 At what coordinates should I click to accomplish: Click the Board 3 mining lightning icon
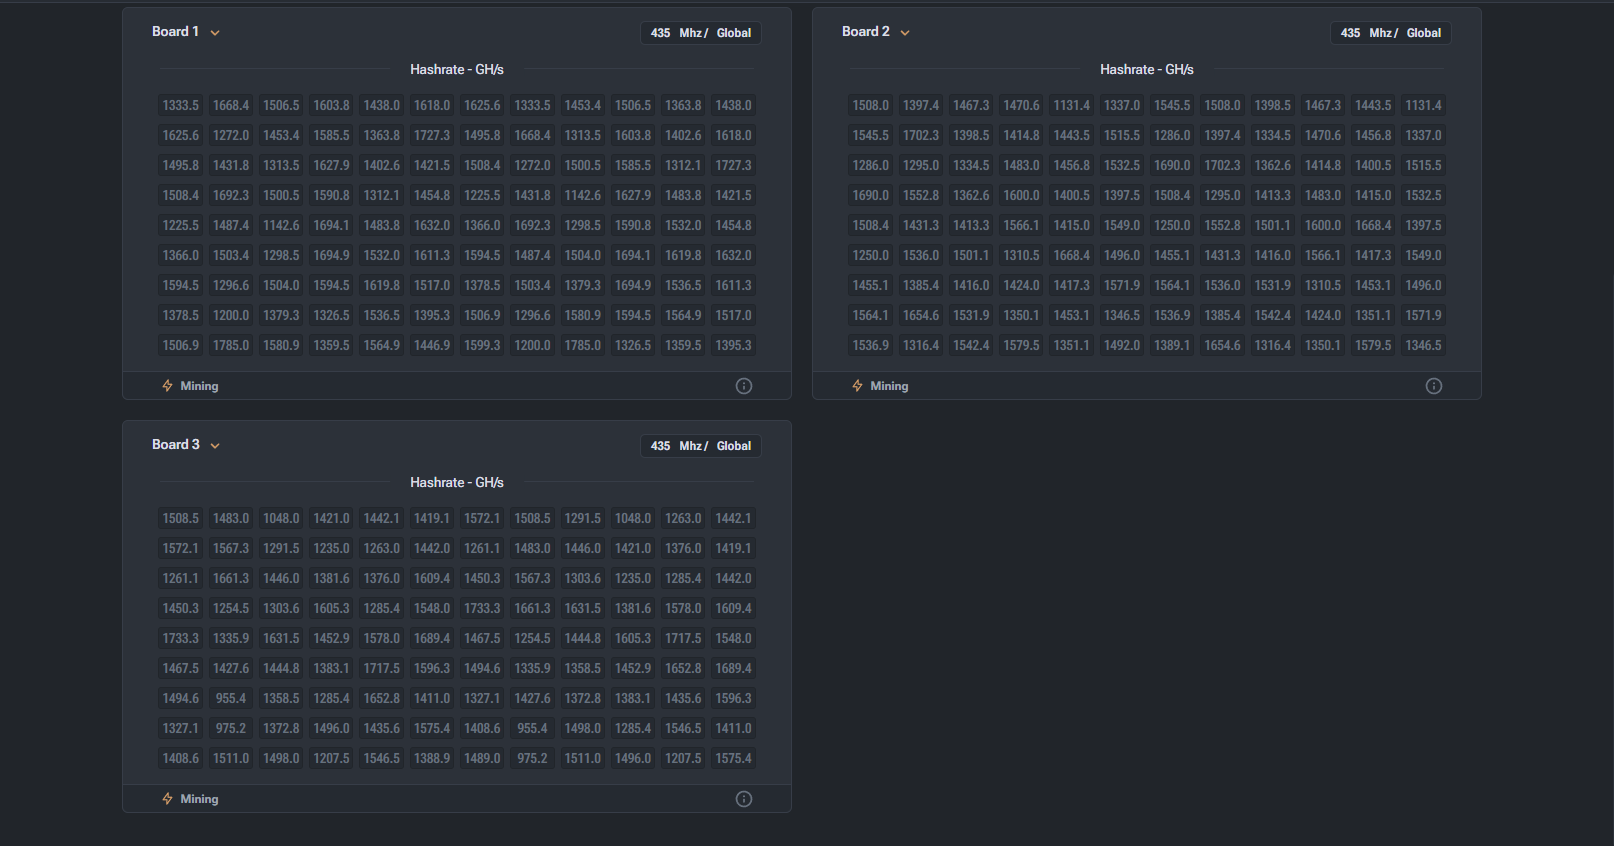167,799
